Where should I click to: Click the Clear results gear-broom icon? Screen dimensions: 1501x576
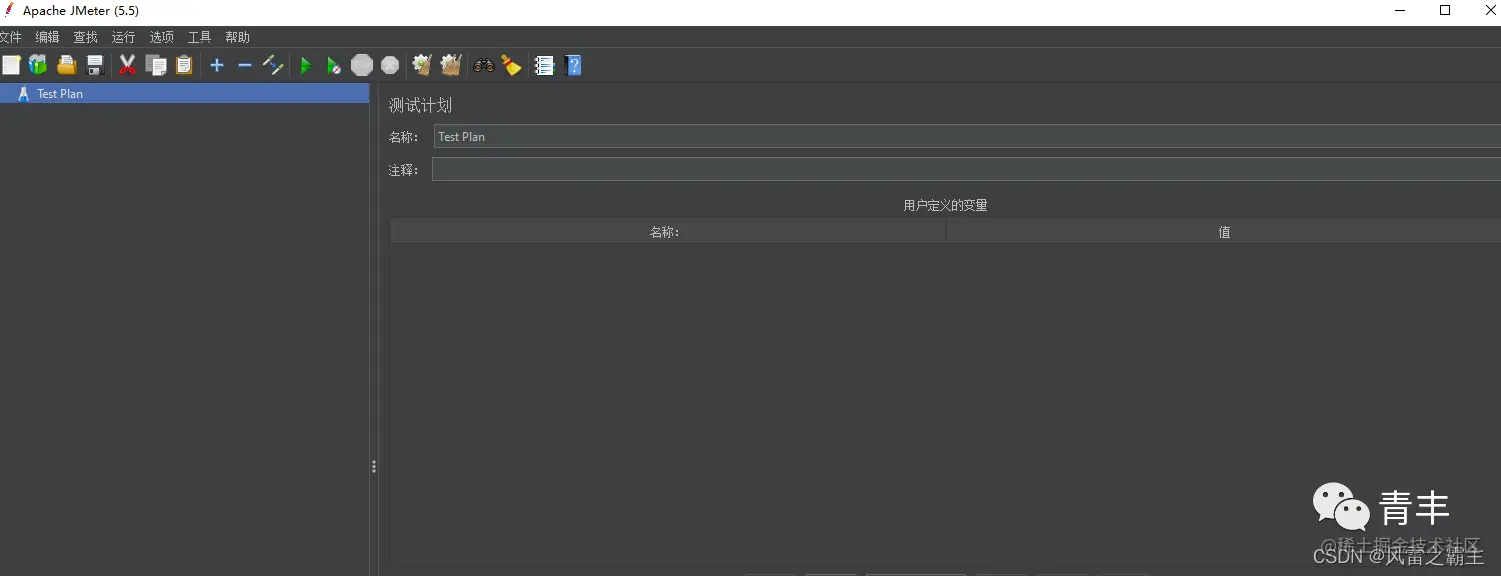[422, 65]
